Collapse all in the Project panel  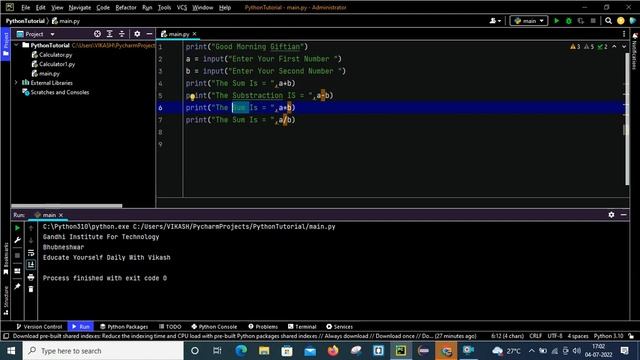click(x=122, y=34)
